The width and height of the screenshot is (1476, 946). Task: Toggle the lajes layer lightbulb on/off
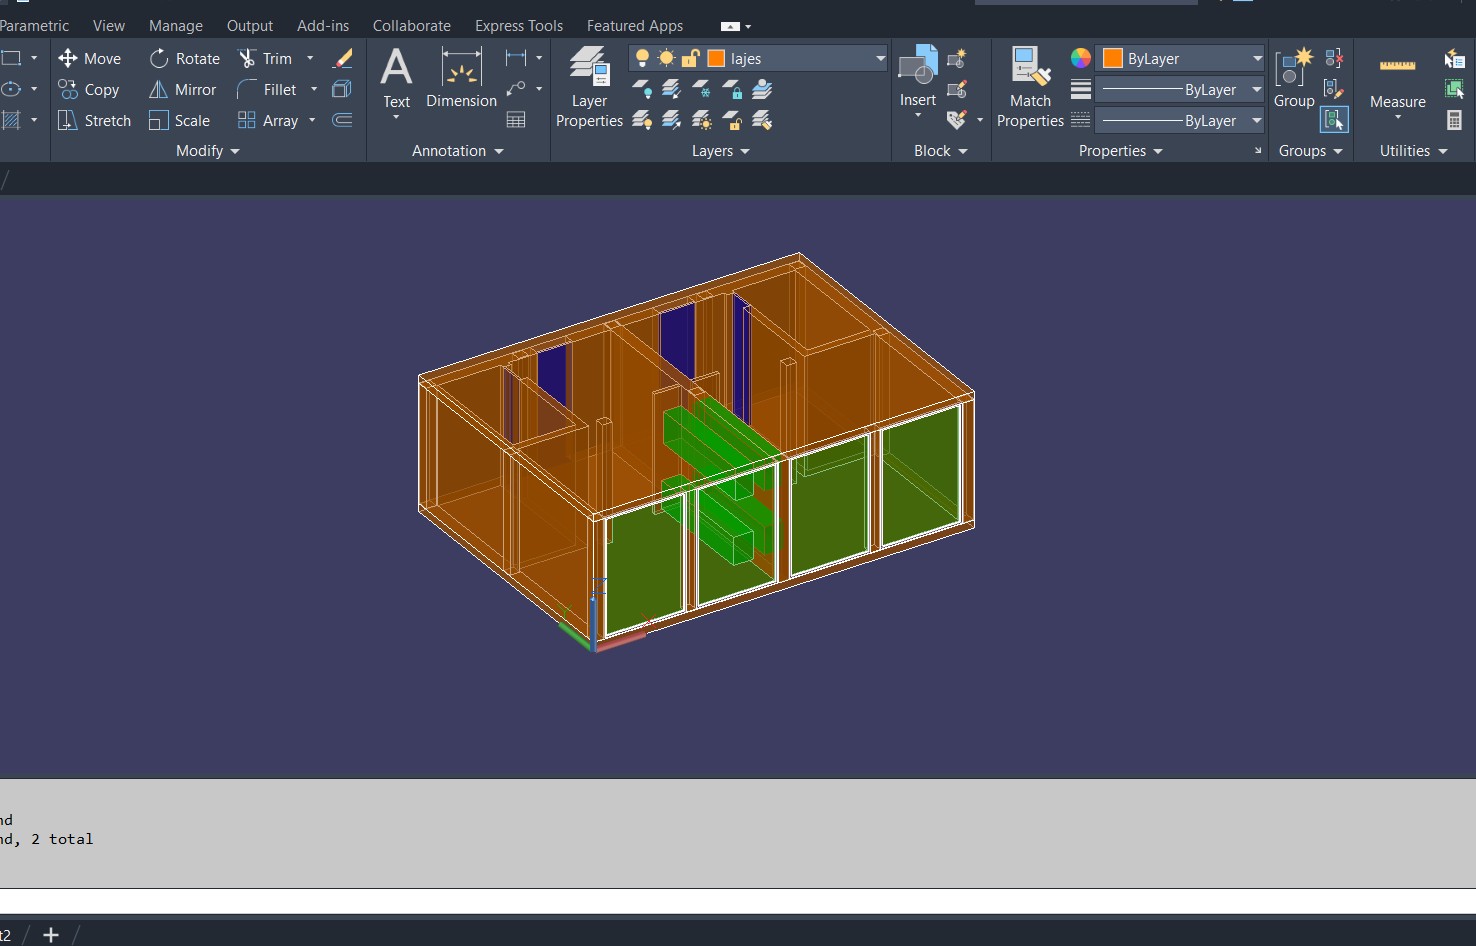click(x=642, y=59)
